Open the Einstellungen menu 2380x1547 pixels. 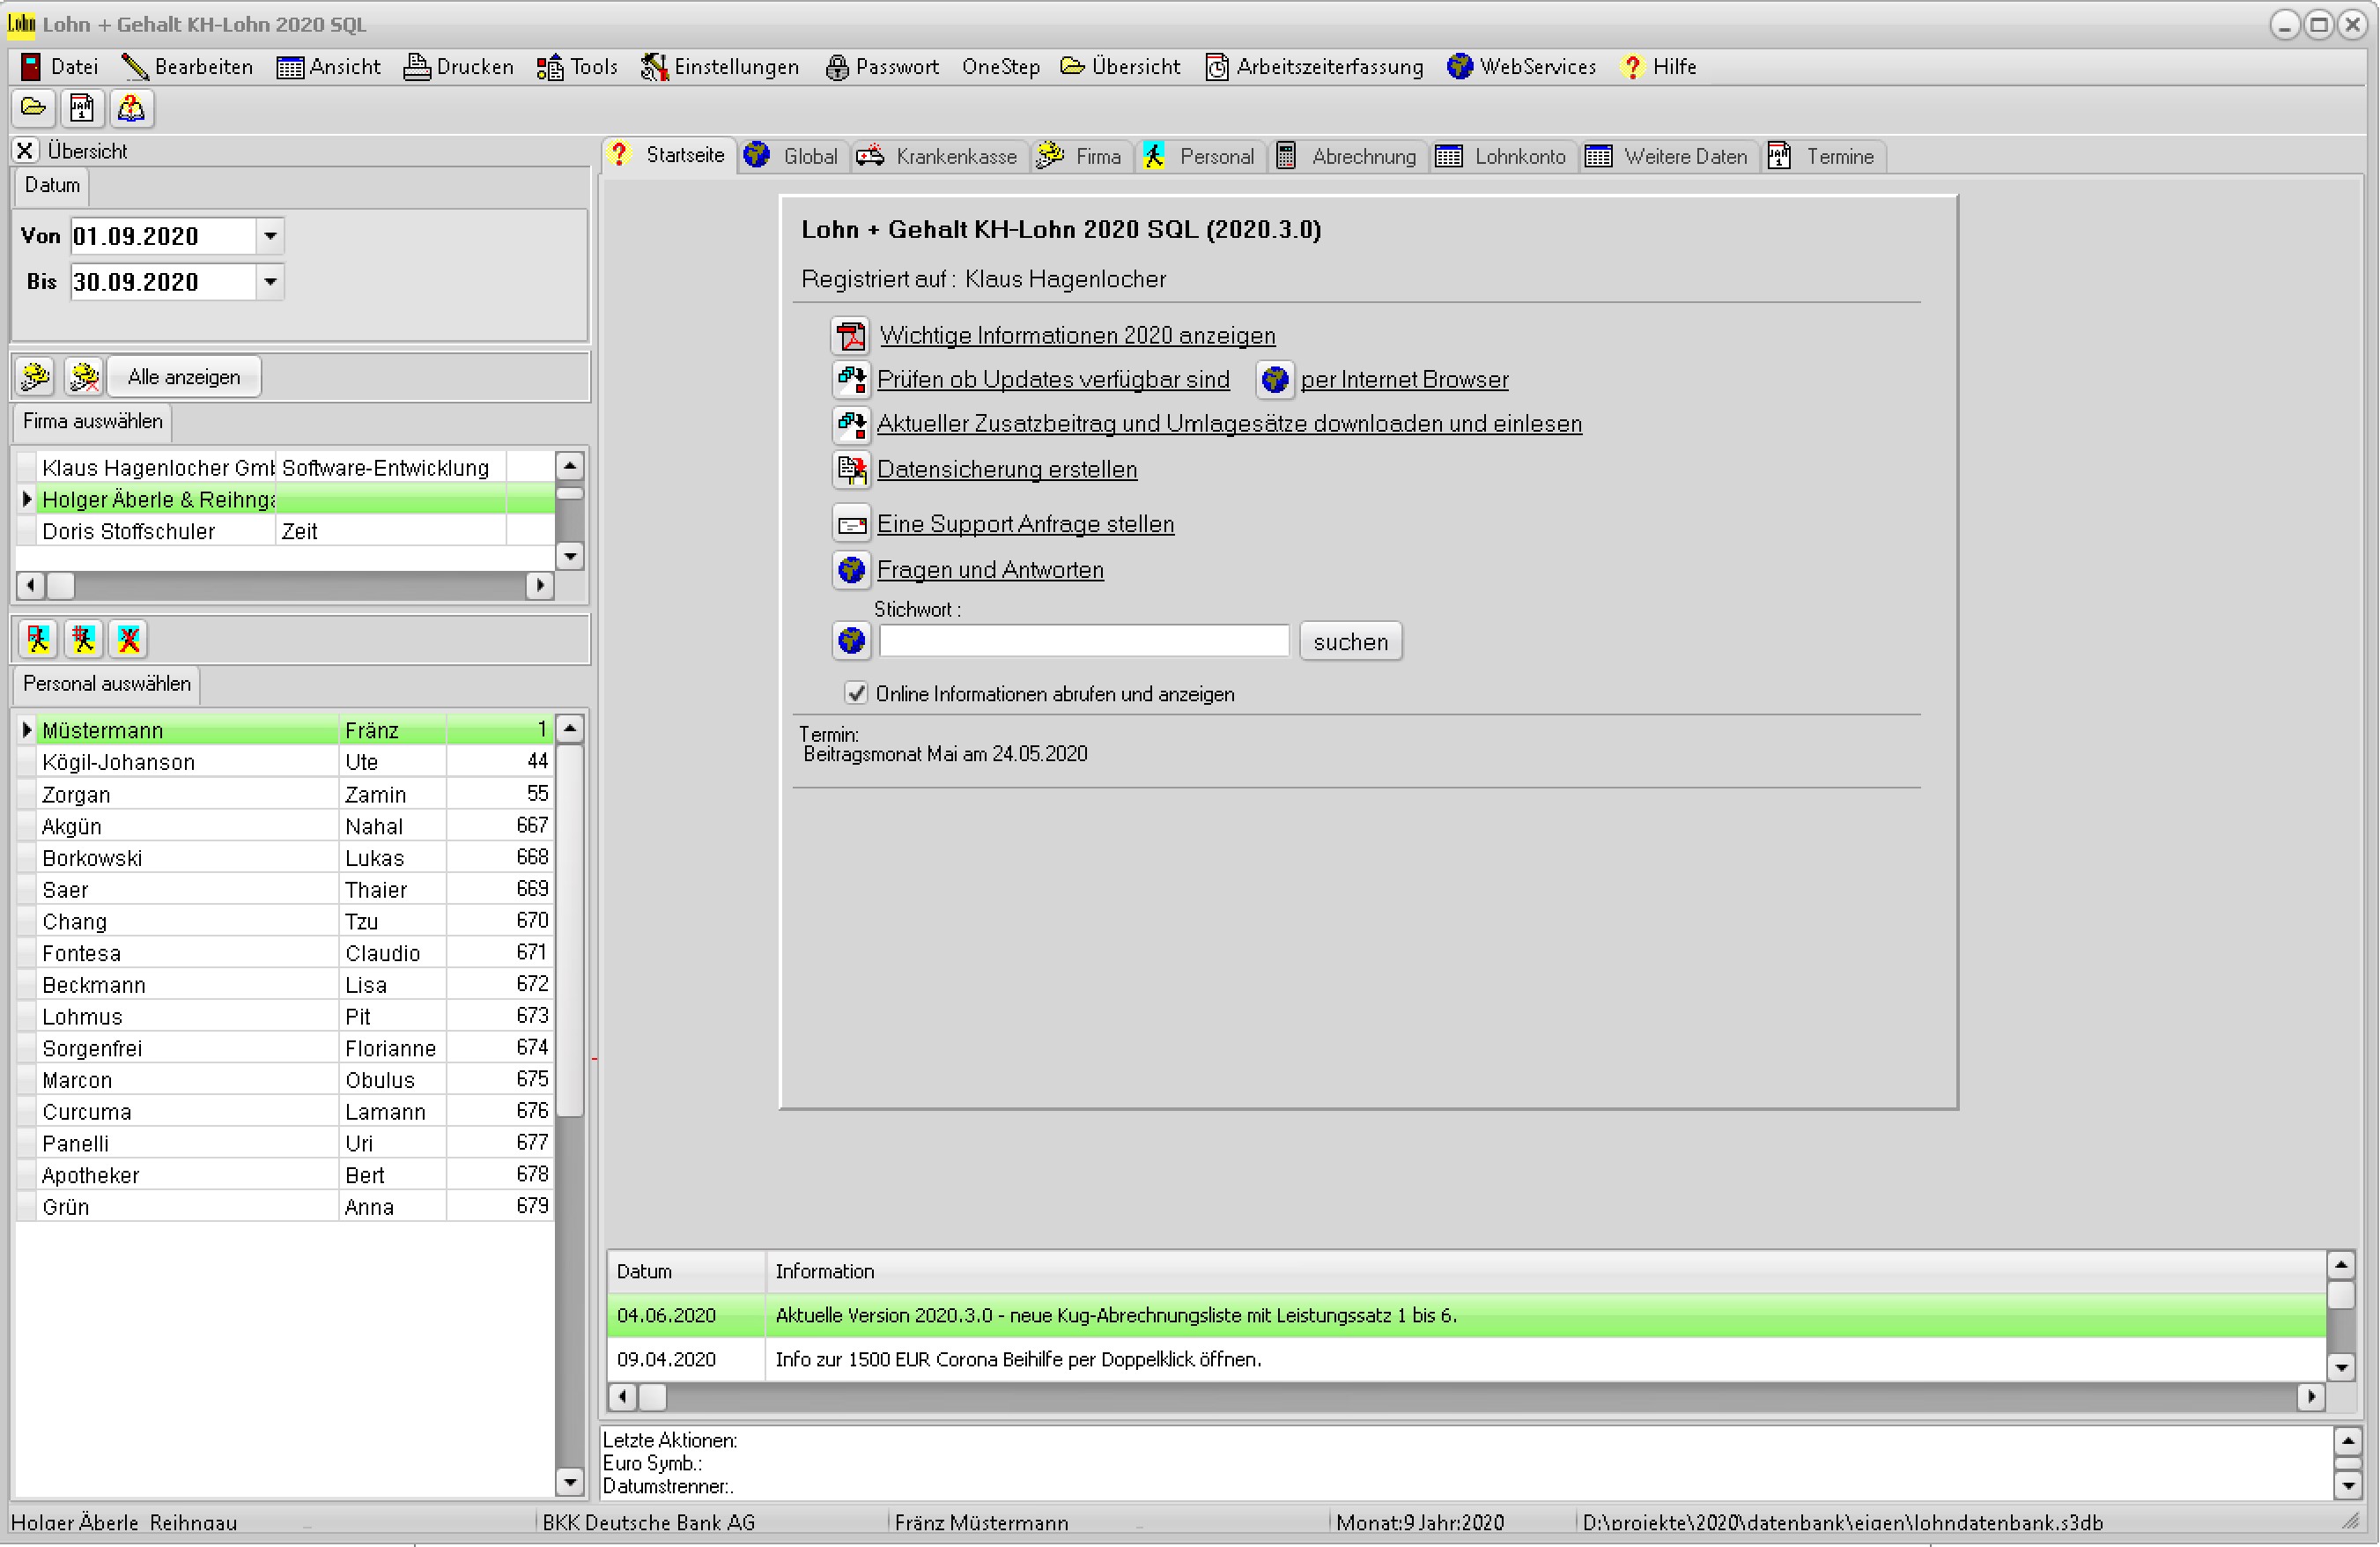click(720, 67)
